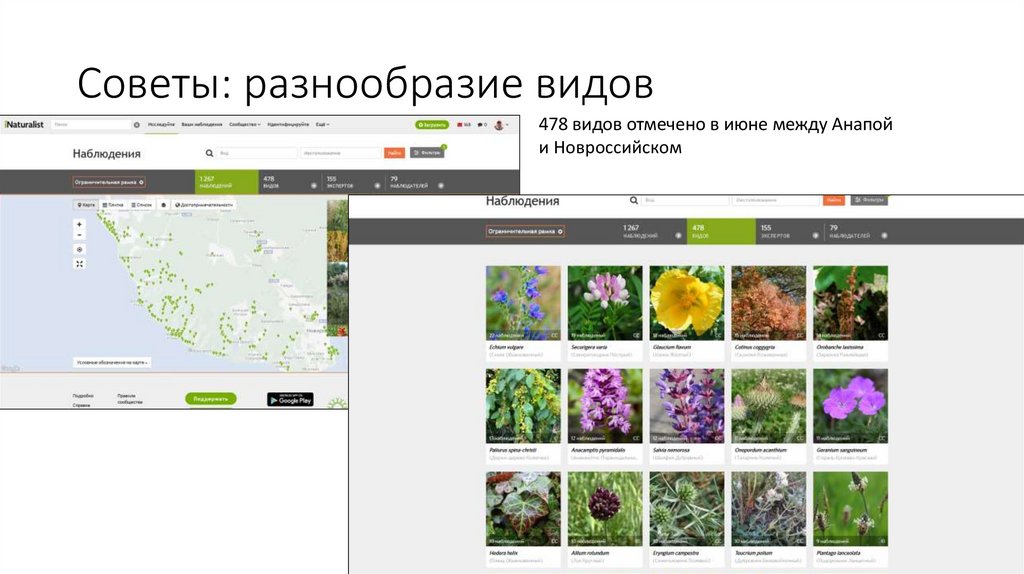
Task: Open the red notifications icon in the header
Action: coord(464,125)
